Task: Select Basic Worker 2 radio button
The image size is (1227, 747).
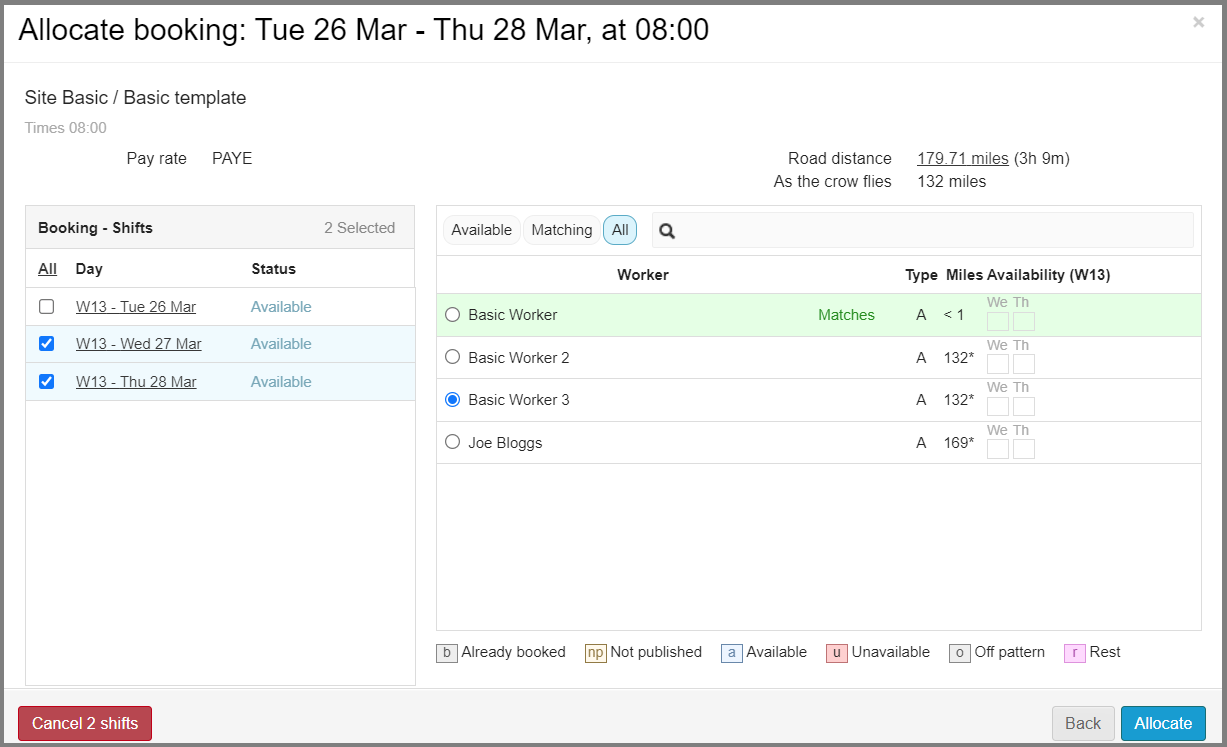Action: [453, 357]
